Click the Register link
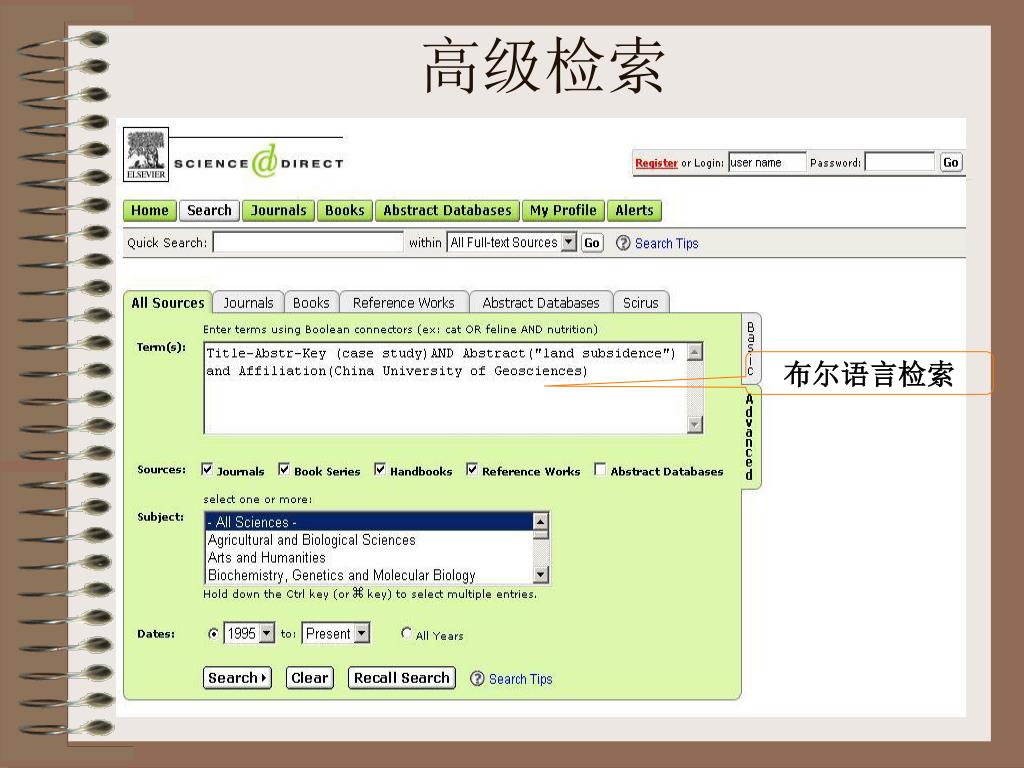Viewport: 1024px width, 768px height. pos(656,163)
